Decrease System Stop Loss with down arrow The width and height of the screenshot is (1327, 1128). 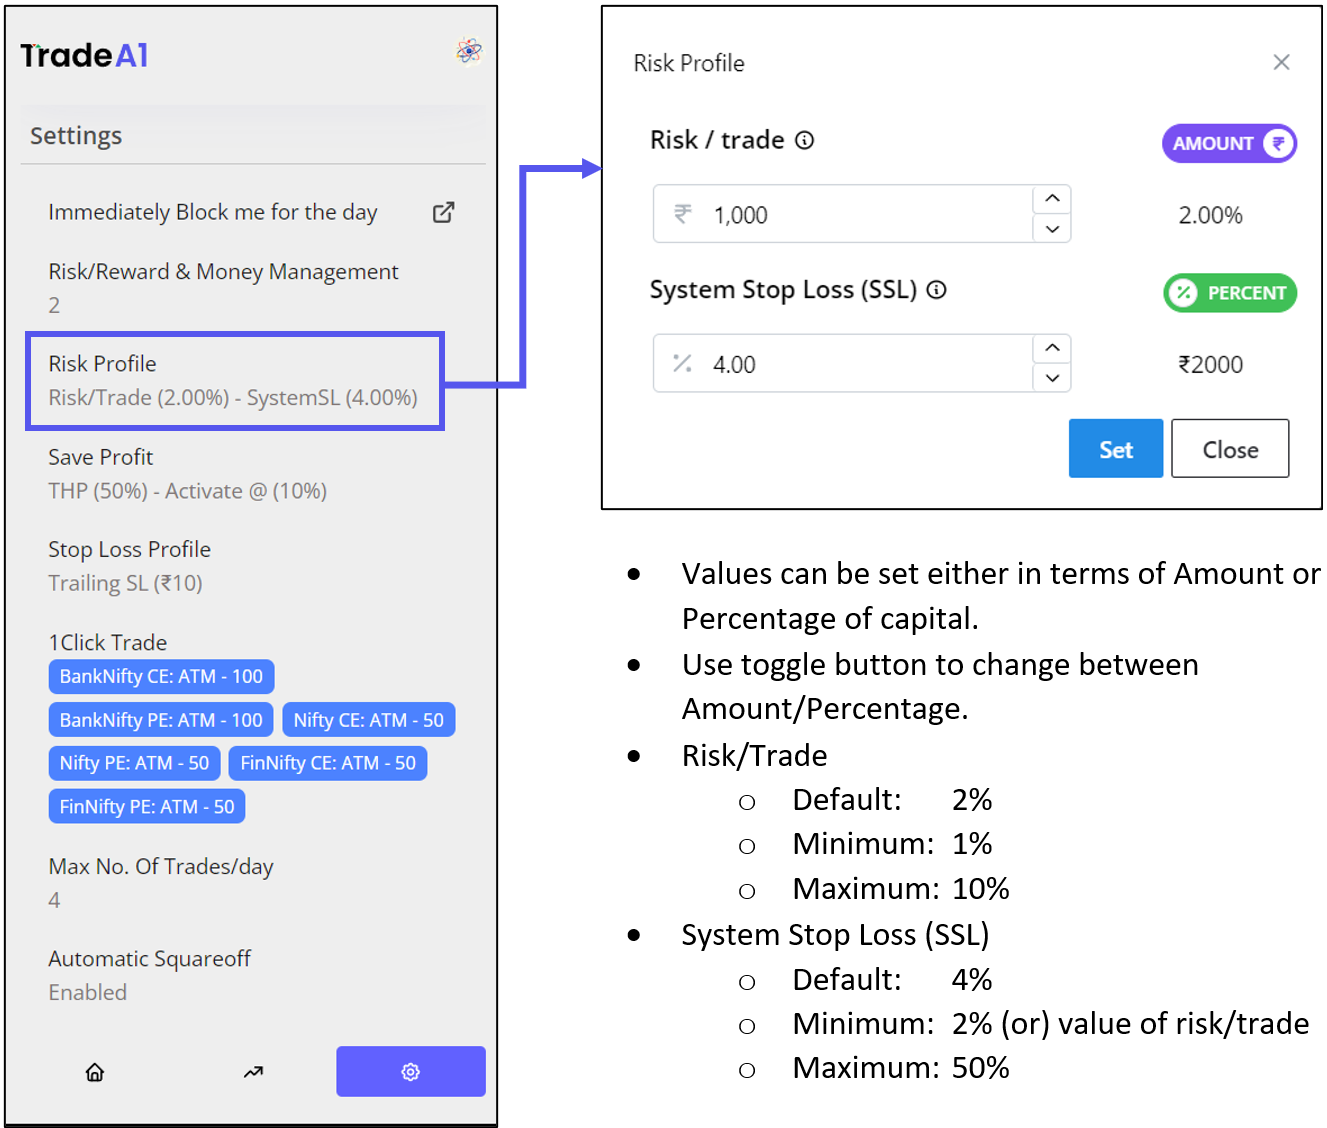point(1052,377)
